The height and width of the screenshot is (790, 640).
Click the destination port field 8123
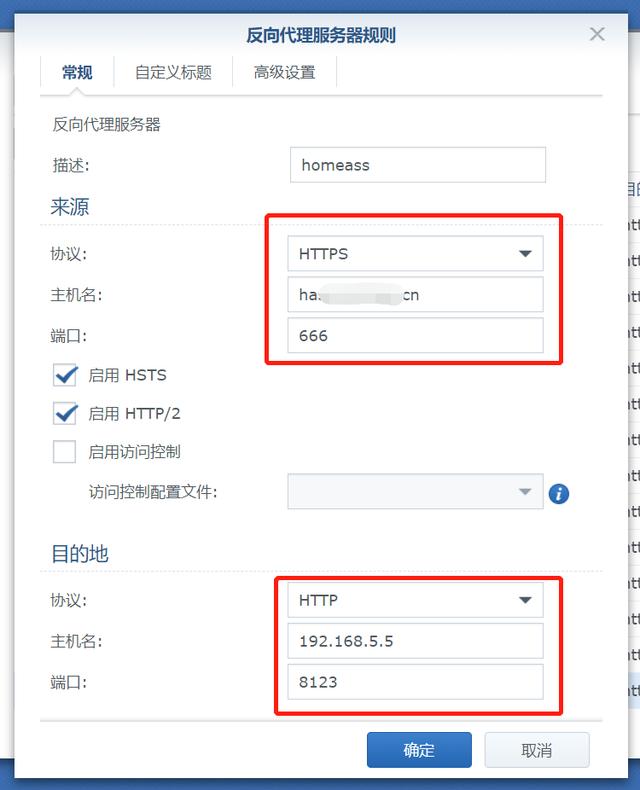click(415, 682)
